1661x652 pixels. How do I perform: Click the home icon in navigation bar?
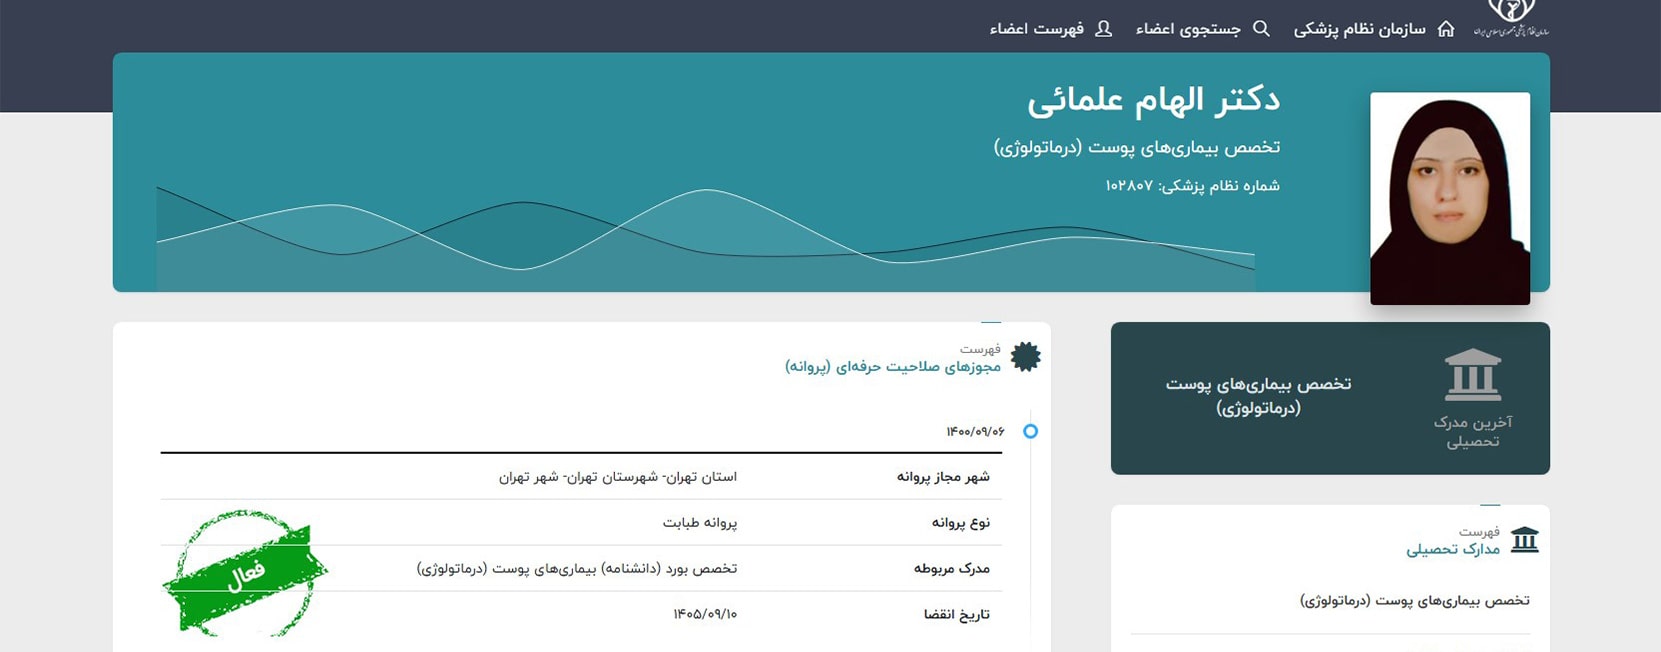(1445, 29)
